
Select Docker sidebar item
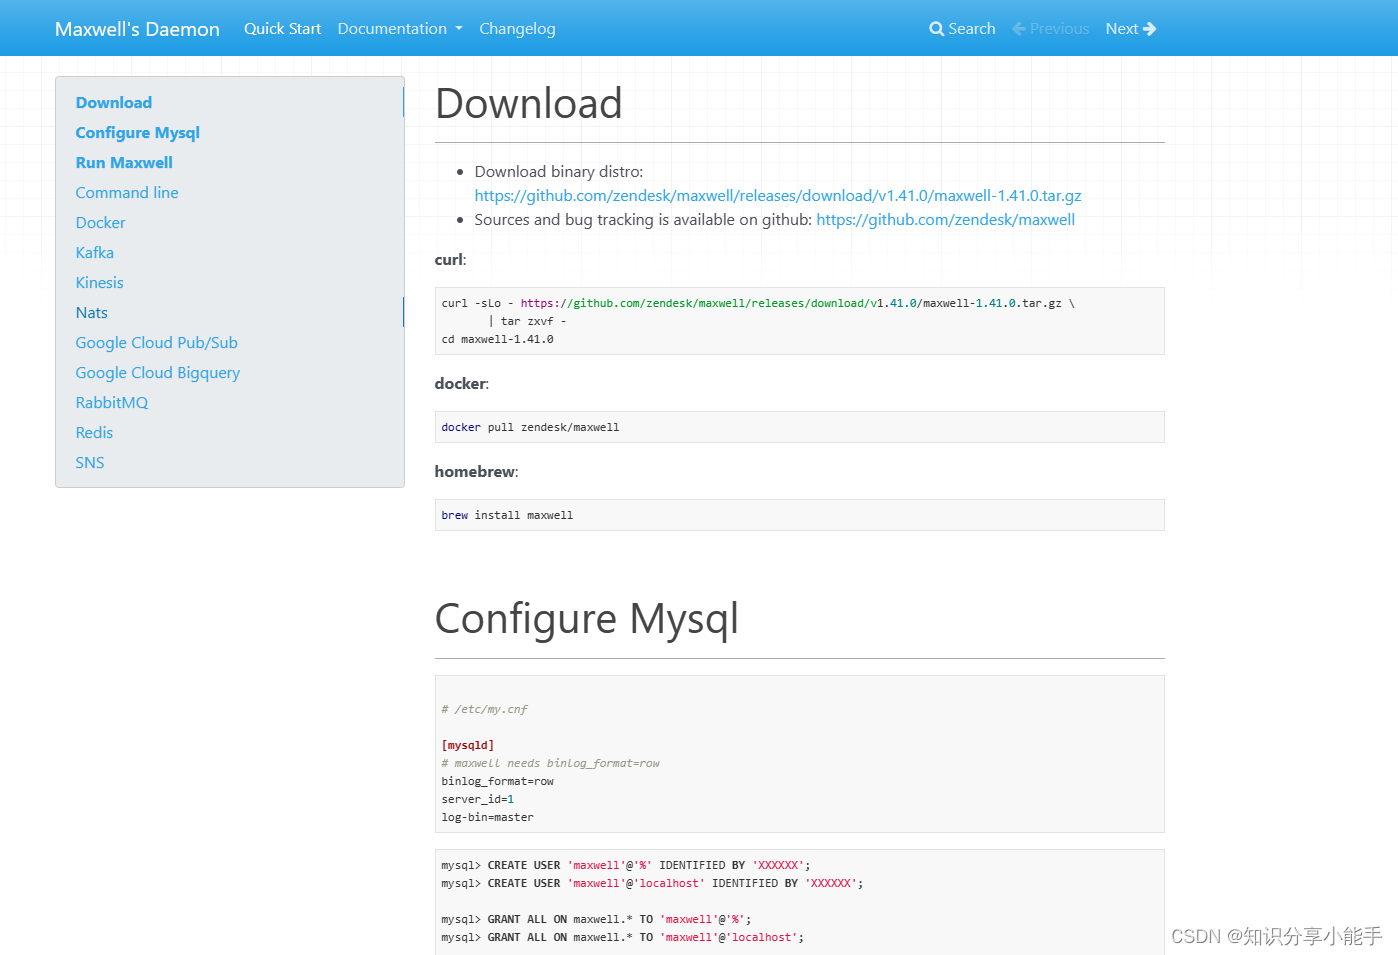(x=101, y=222)
